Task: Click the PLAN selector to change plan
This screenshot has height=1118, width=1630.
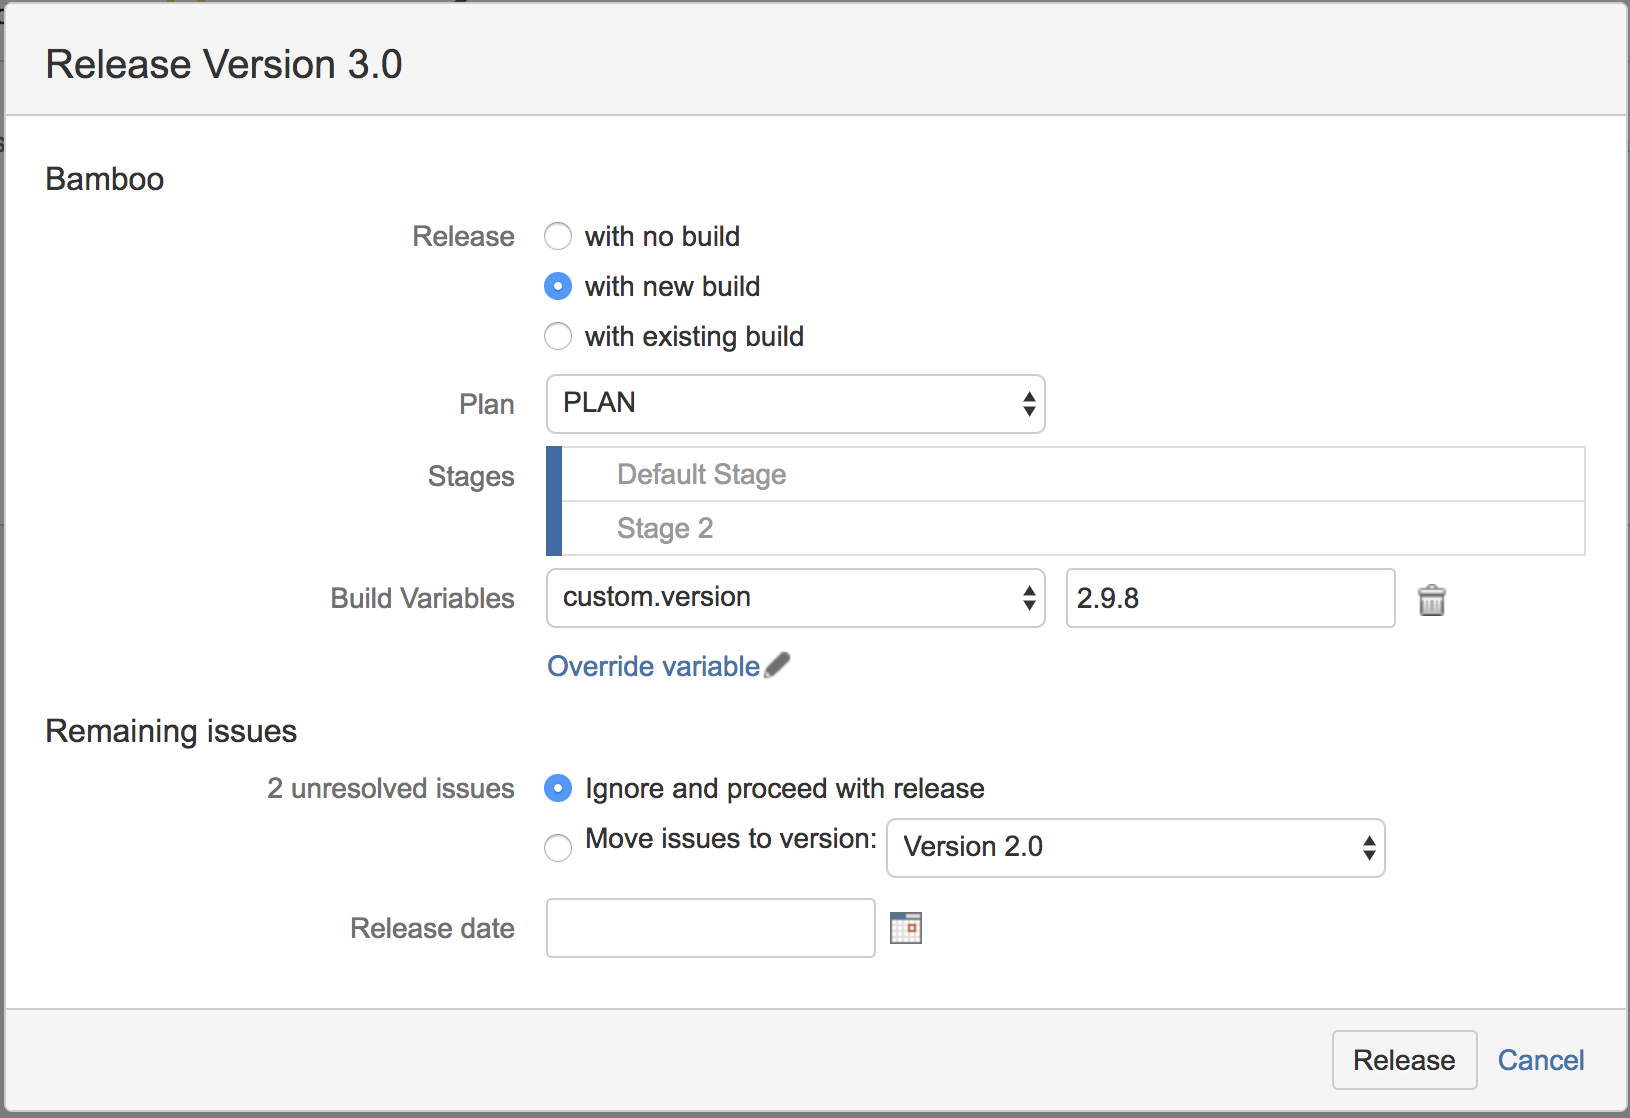Action: click(795, 404)
